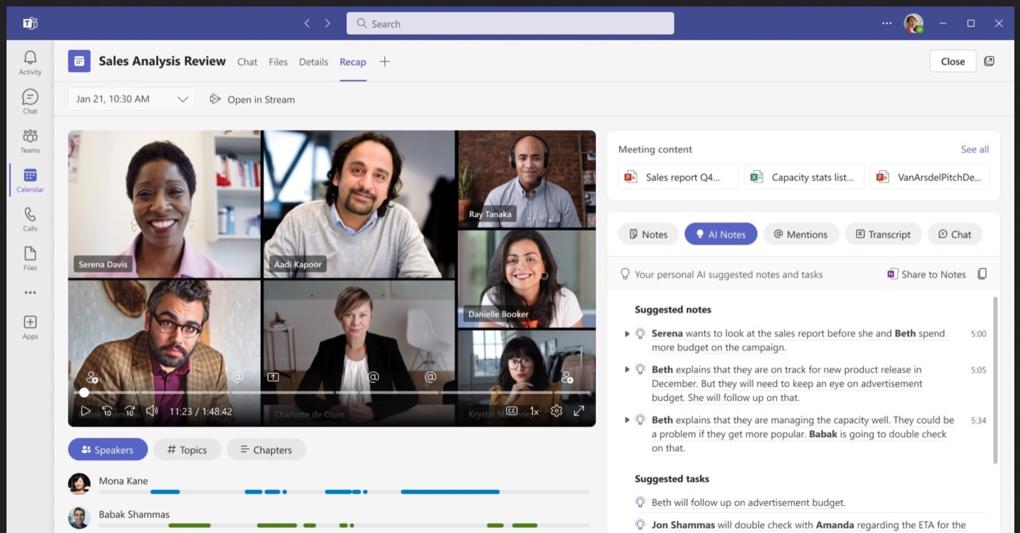Go back with the back arrow

click(307, 23)
